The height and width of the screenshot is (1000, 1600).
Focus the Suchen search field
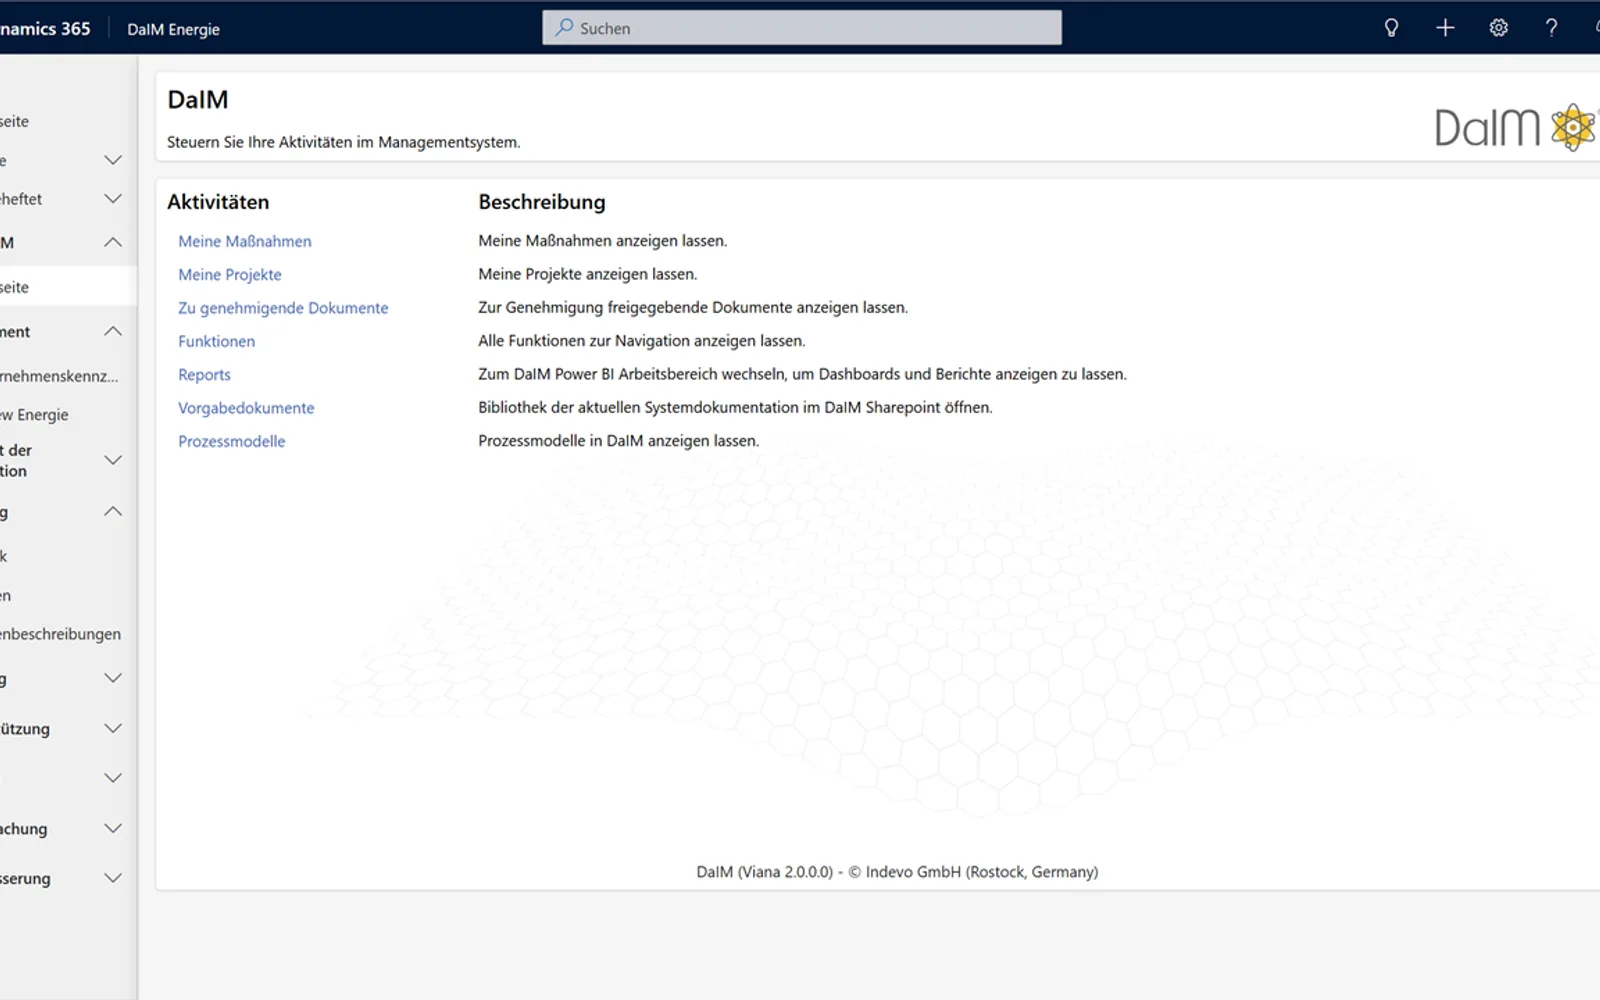pyautogui.click(x=802, y=28)
